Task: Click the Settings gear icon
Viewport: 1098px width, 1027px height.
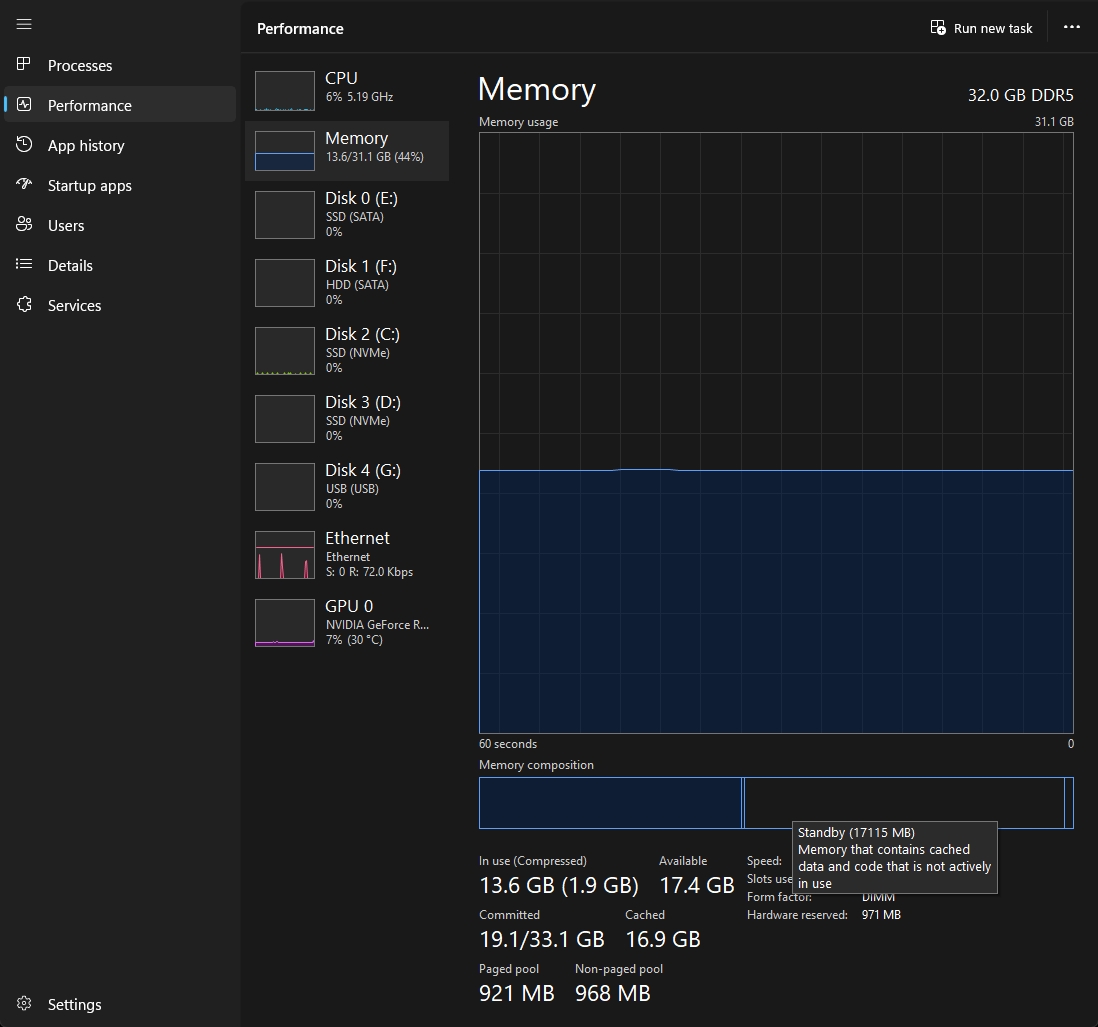Action: [x=24, y=1003]
